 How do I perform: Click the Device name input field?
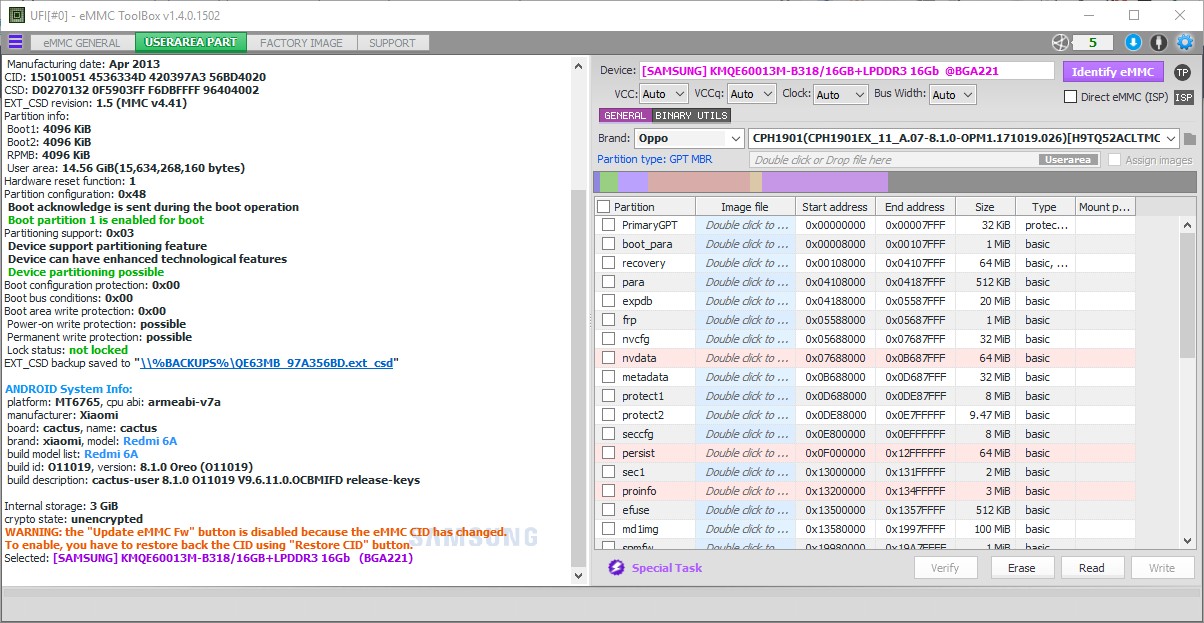click(x=846, y=71)
